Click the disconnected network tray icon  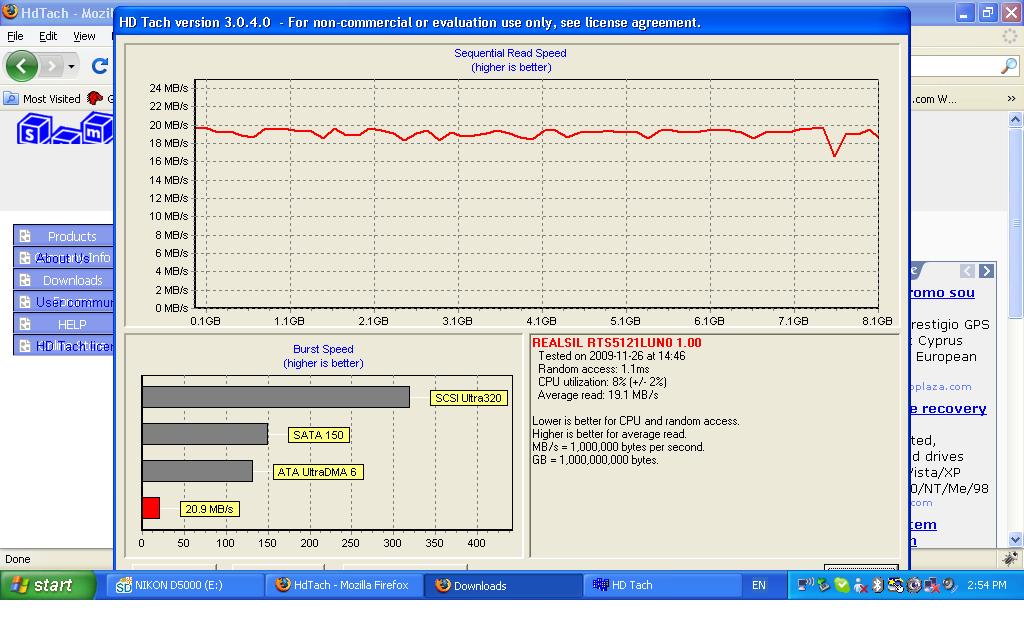[x=931, y=585]
